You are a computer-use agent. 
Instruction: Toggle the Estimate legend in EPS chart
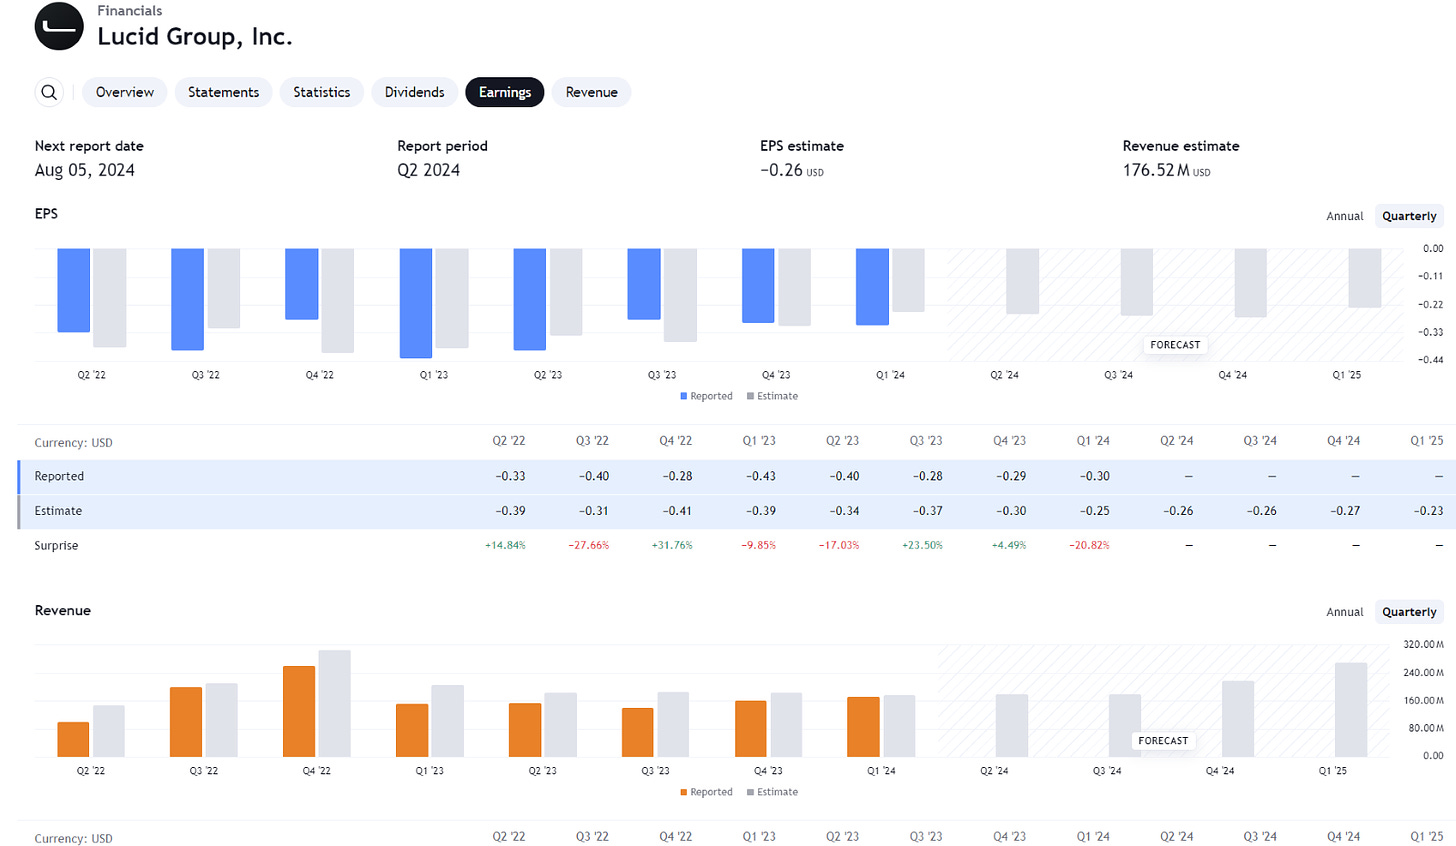coord(772,396)
